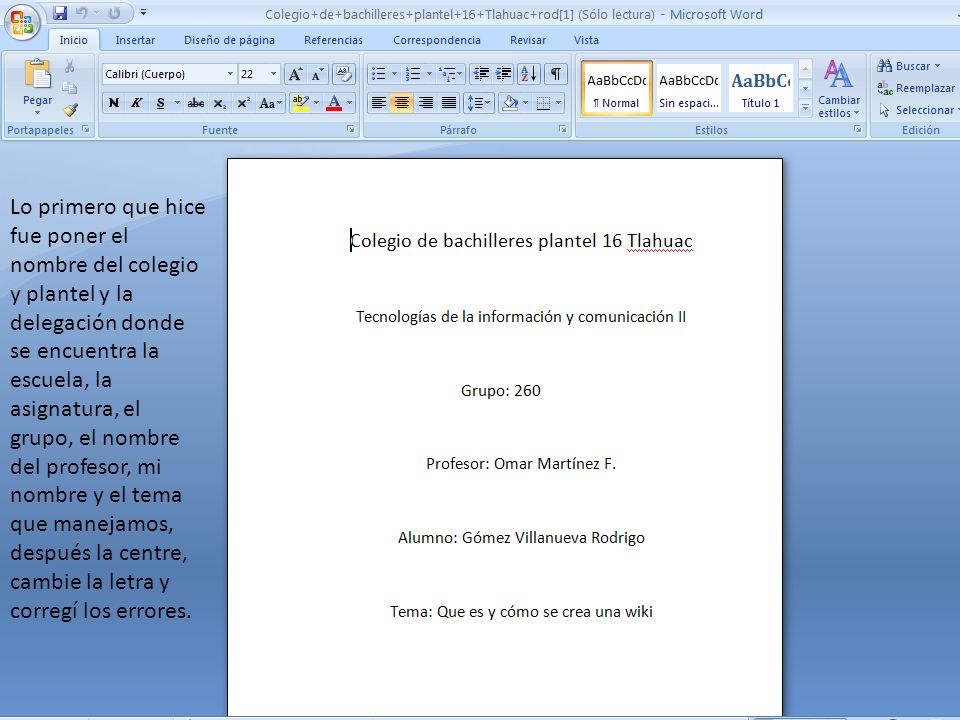Viewport: 960px width, 720px height.
Task: Open the Portapapeles dialog launcher
Action: (86, 130)
